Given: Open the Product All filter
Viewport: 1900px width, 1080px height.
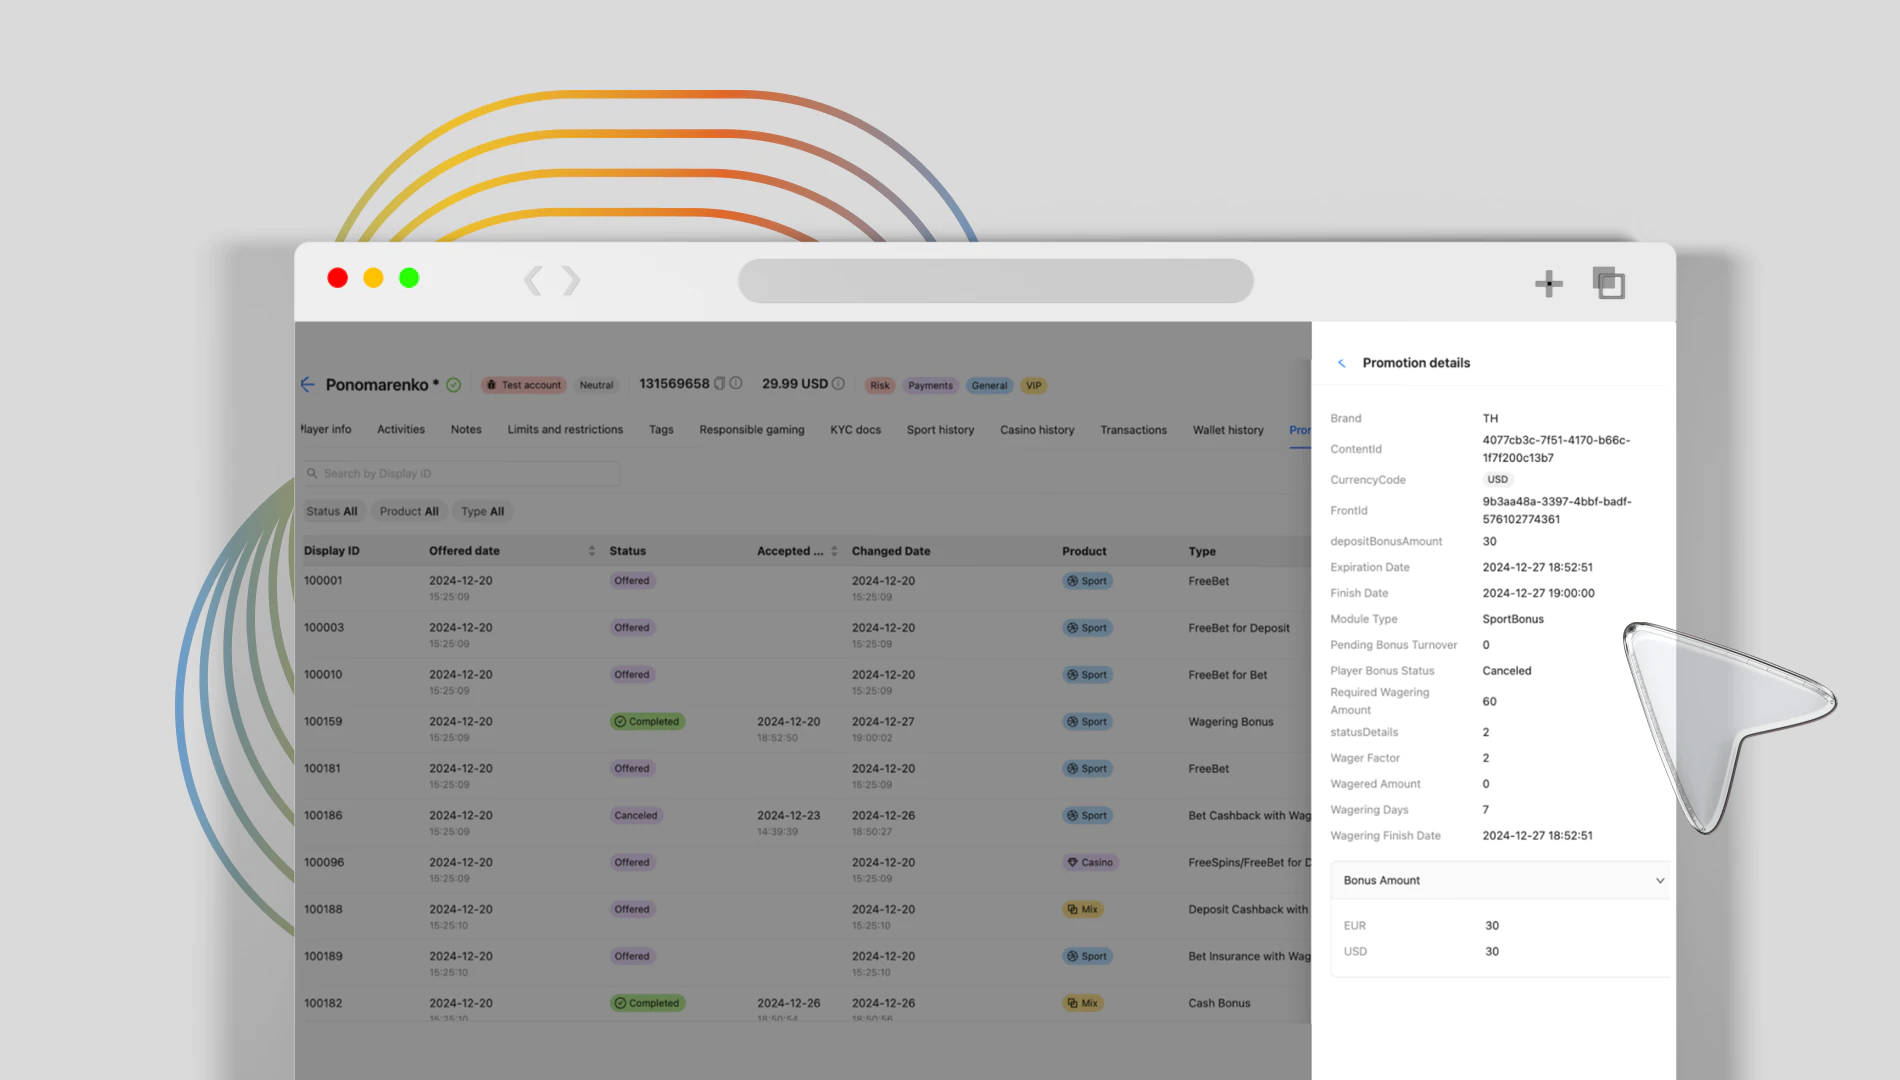Looking at the screenshot, I should click(x=408, y=511).
